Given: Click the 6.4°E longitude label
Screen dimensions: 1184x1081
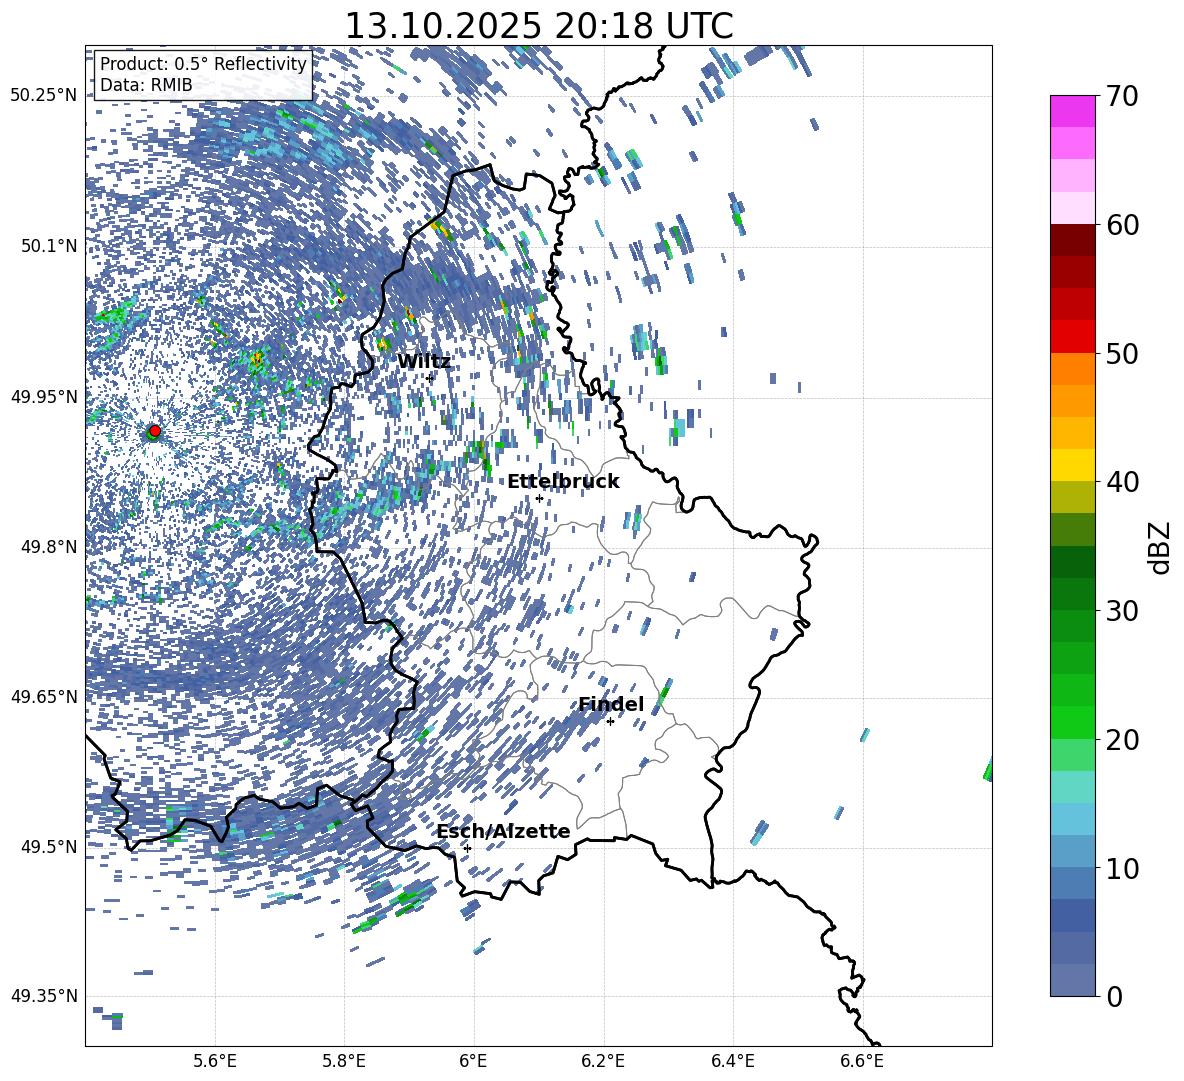Looking at the screenshot, I should (x=732, y=1062).
